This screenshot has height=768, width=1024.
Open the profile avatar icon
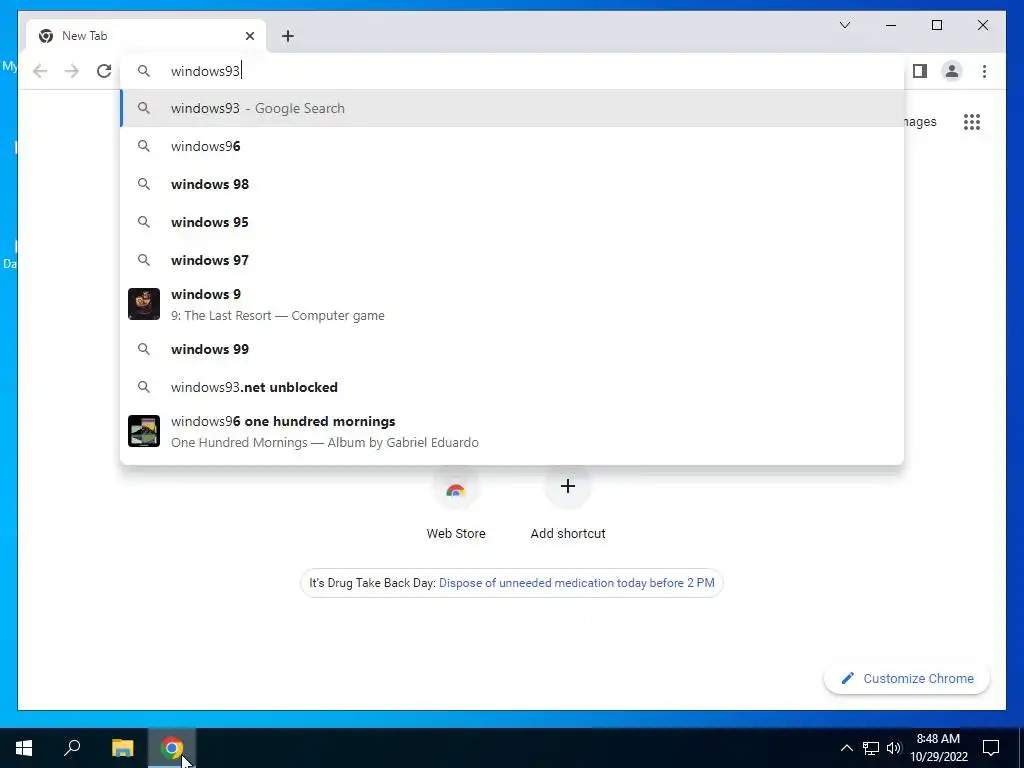point(952,71)
